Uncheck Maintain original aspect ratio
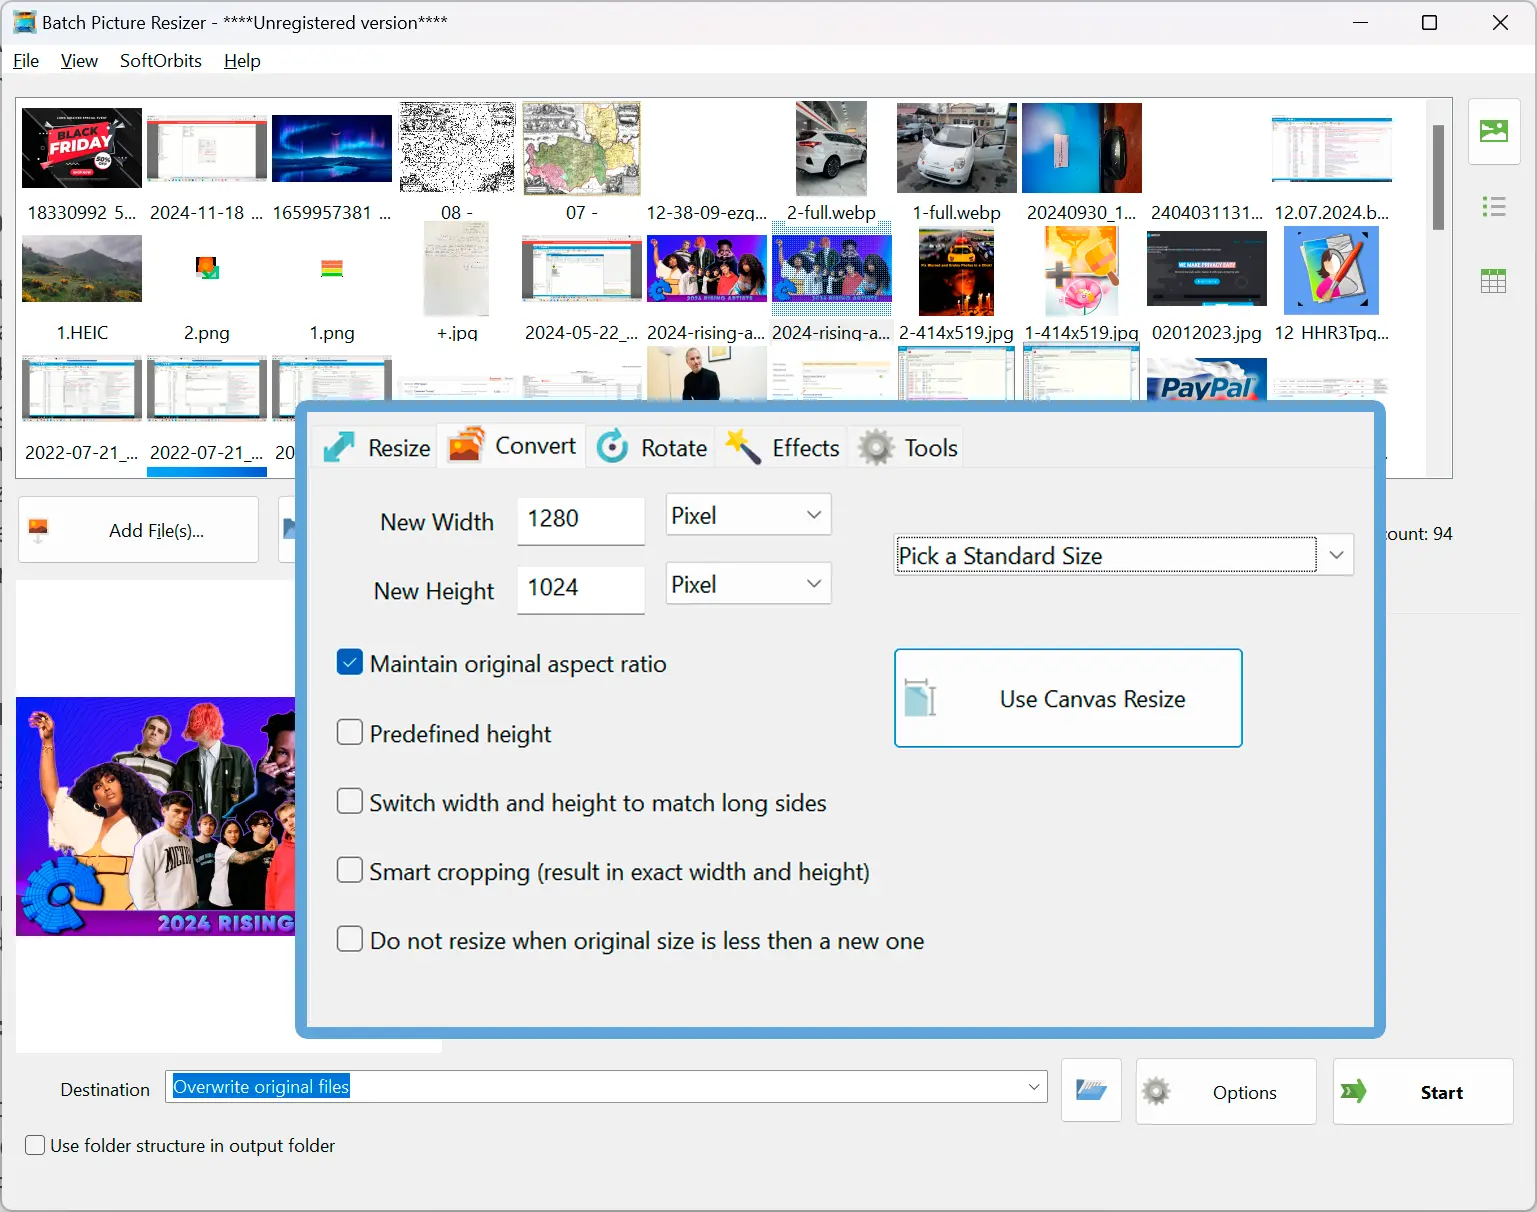Viewport: 1537px width, 1212px height. click(350, 663)
